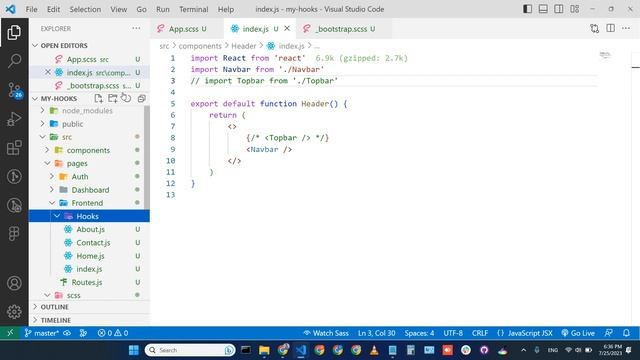Open the Terminal menu
This screenshot has height=360, width=640.
(x=193, y=9)
